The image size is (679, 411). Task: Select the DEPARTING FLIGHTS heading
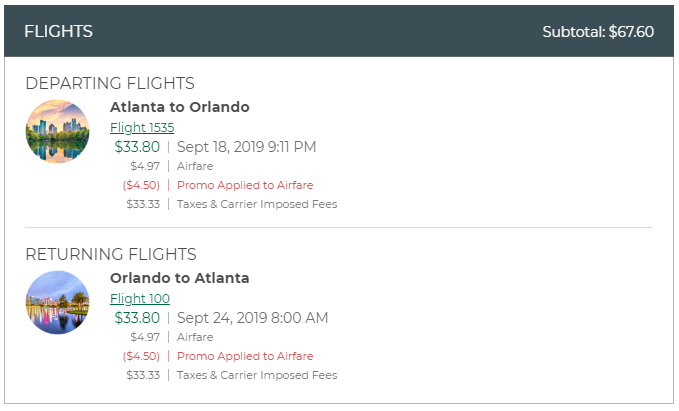(x=110, y=83)
